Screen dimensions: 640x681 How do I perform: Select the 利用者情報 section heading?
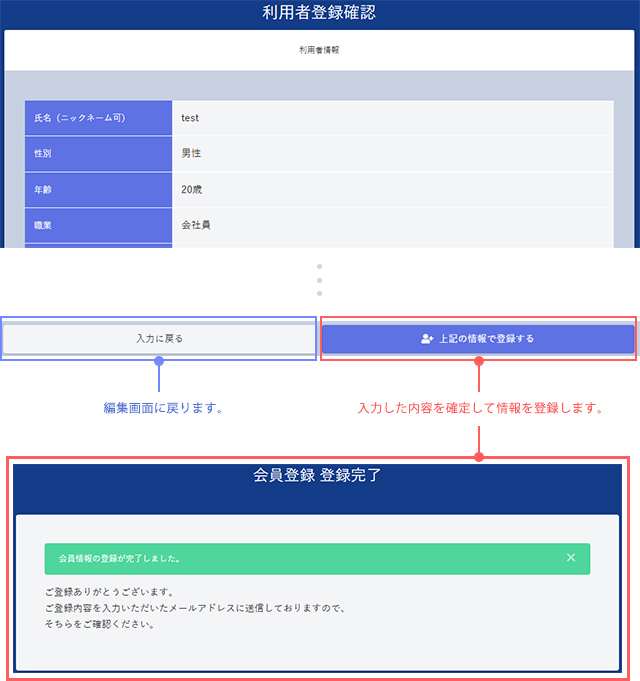click(x=319, y=50)
